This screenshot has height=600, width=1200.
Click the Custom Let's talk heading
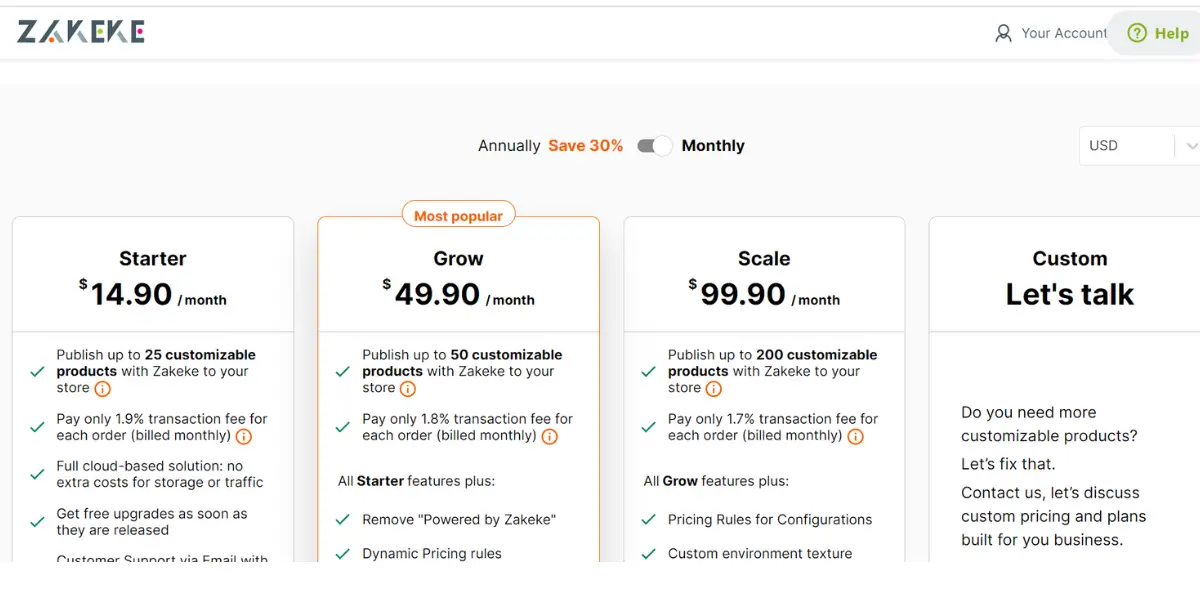[1070, 277]
